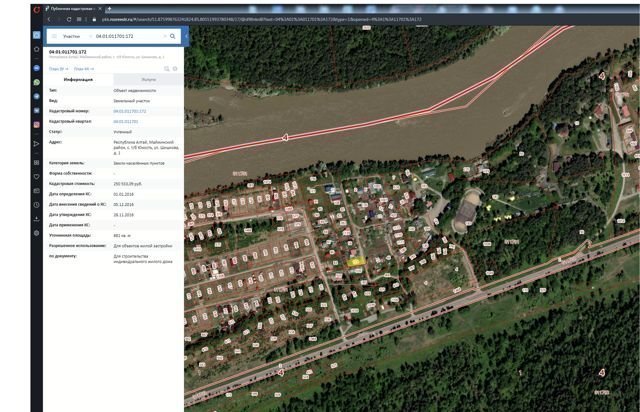The image size is (640, 412).
Task: Switch to the Информация tab
Action: point(78,80)
